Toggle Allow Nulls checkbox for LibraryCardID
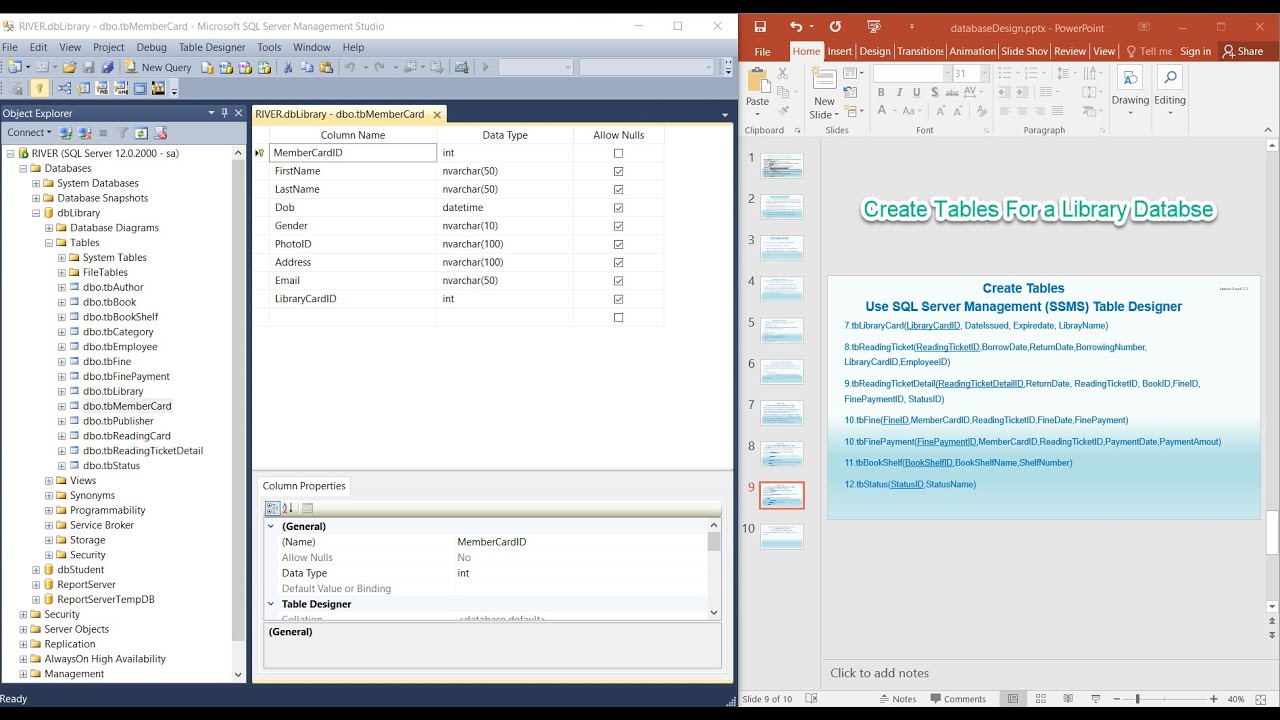Image resolution: width=1280 pixels, height=720 pixels. [x=618, y=299]
